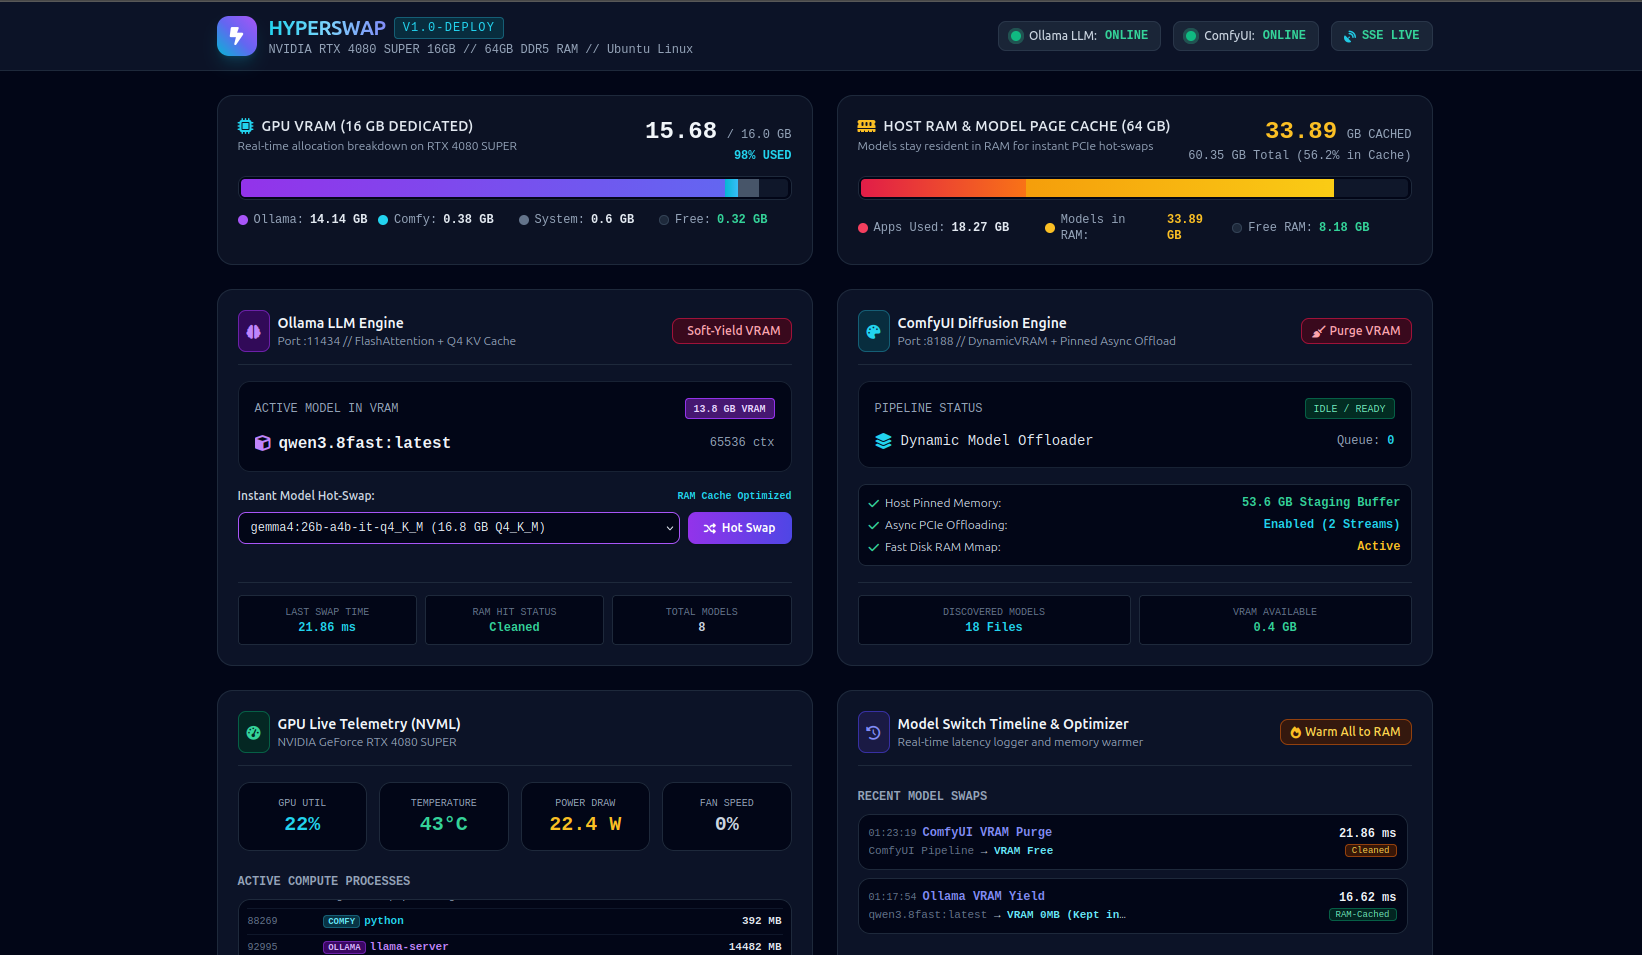This screenshot has height=955, width=1642.
Task: Click the 13.8 GB VRAM badge
Action: click(730, 408)
